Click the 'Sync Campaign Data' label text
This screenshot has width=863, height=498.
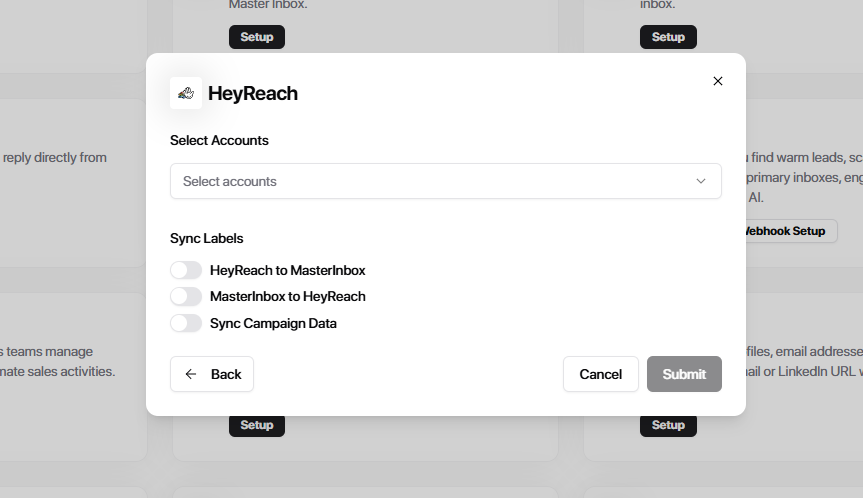[x=273, y=323]
